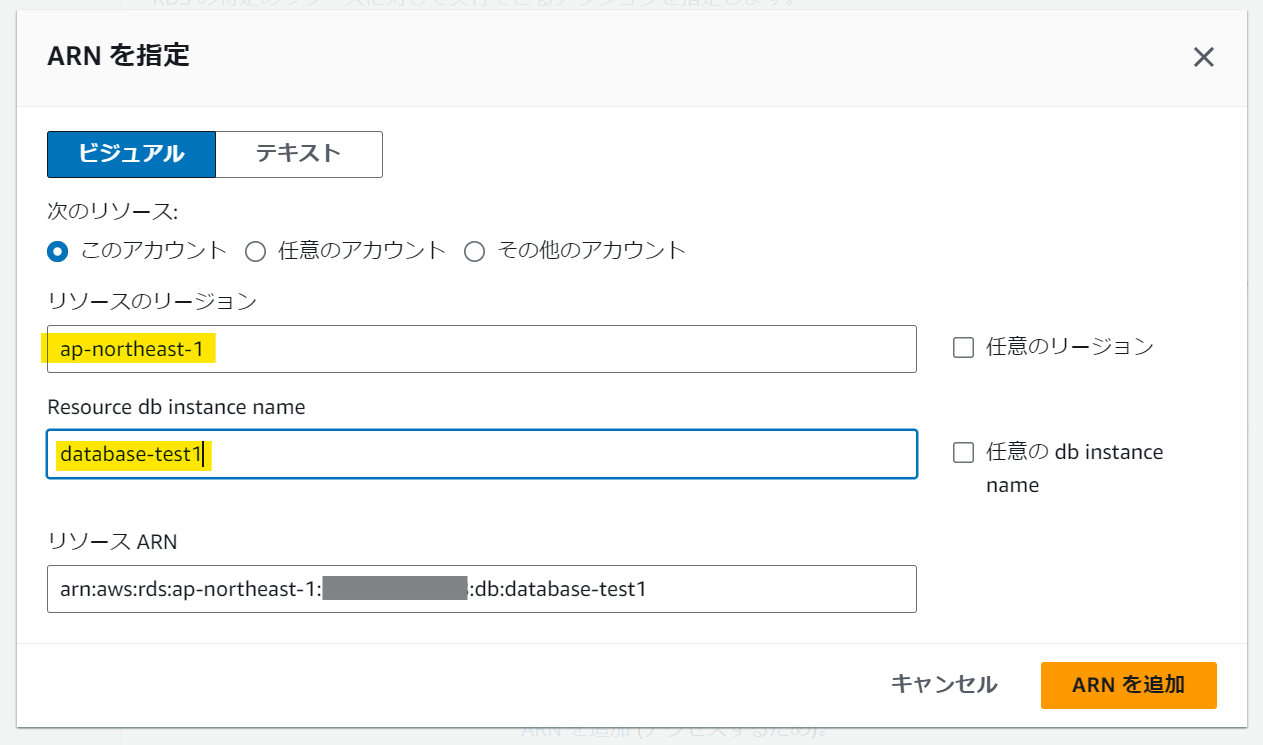Image resolution: width=1263 pixels, height=745 pixels.
Task: Click the 任意の db instance name label
Action: pos(1069,452)
